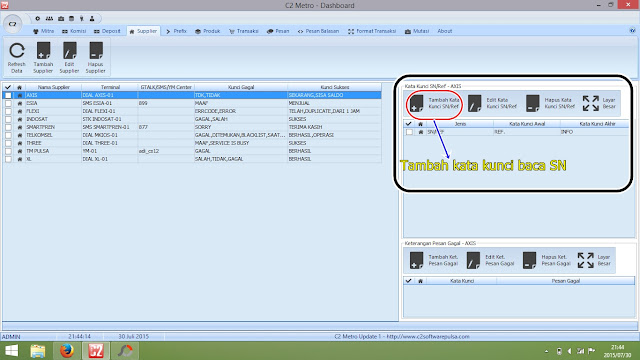Click the C2 Metro taskbar icon
Viewport: 640px width, 360px height.
[x=96, y=351]
